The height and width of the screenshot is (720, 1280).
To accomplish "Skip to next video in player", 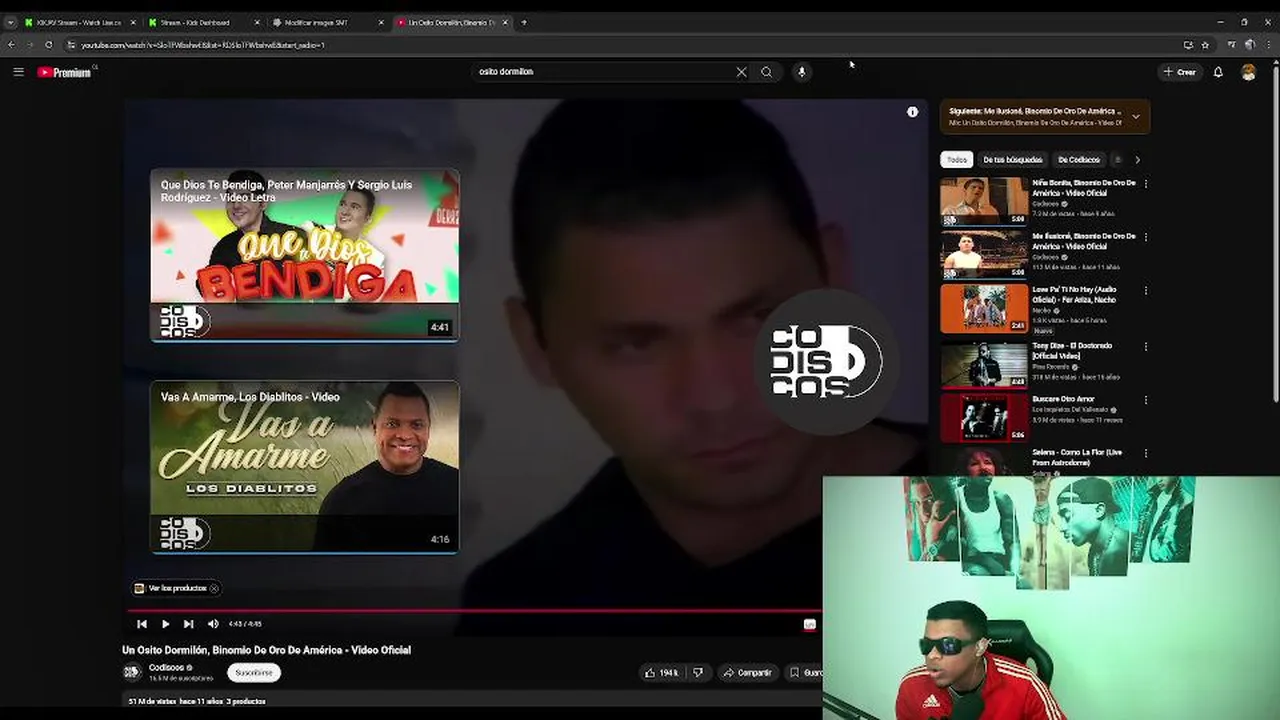I will pyautogui.click(x=188, y=624).
